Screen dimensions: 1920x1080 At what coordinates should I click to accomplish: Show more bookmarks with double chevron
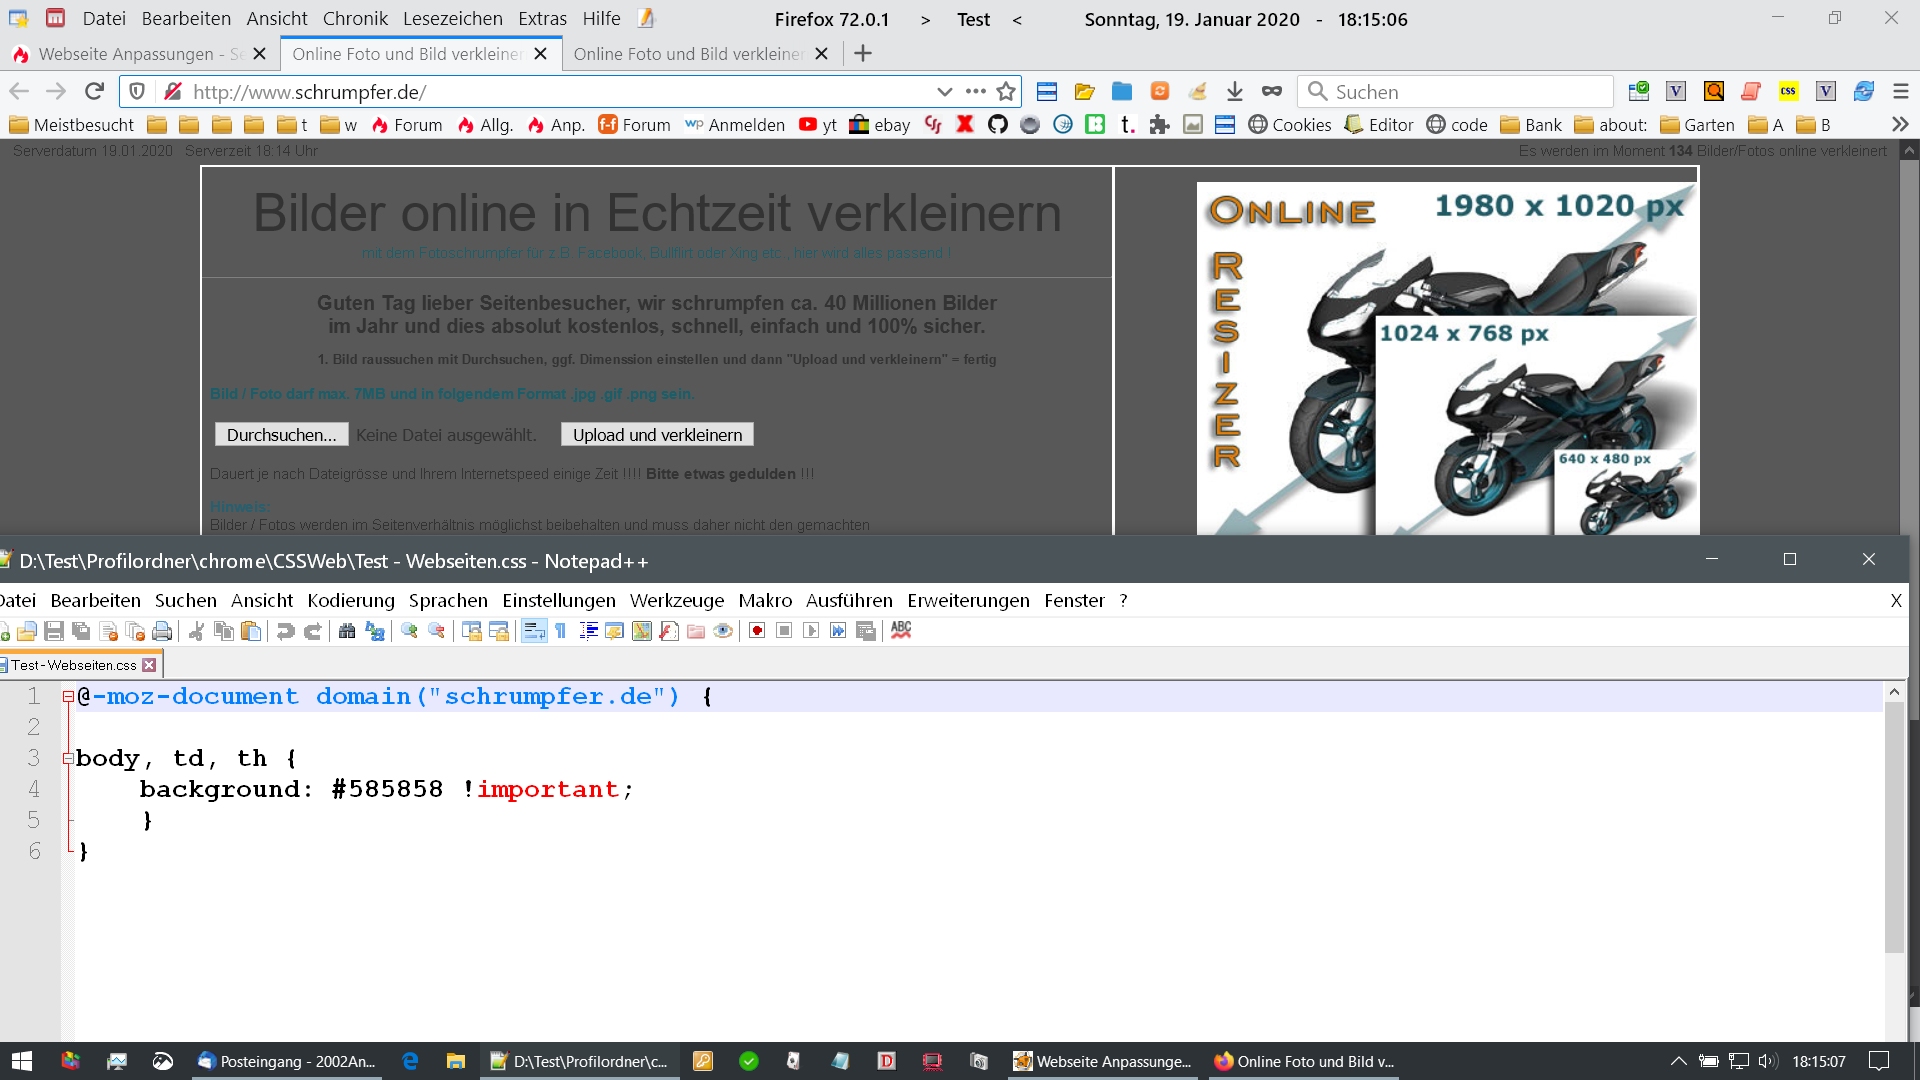coord(1900,125)
